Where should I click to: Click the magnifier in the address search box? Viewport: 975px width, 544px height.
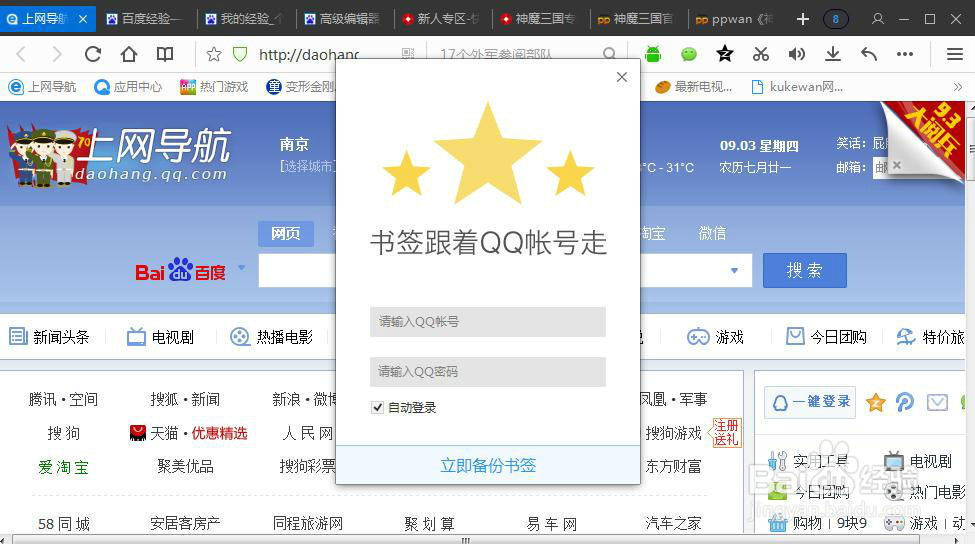click(x=609, y=55)
